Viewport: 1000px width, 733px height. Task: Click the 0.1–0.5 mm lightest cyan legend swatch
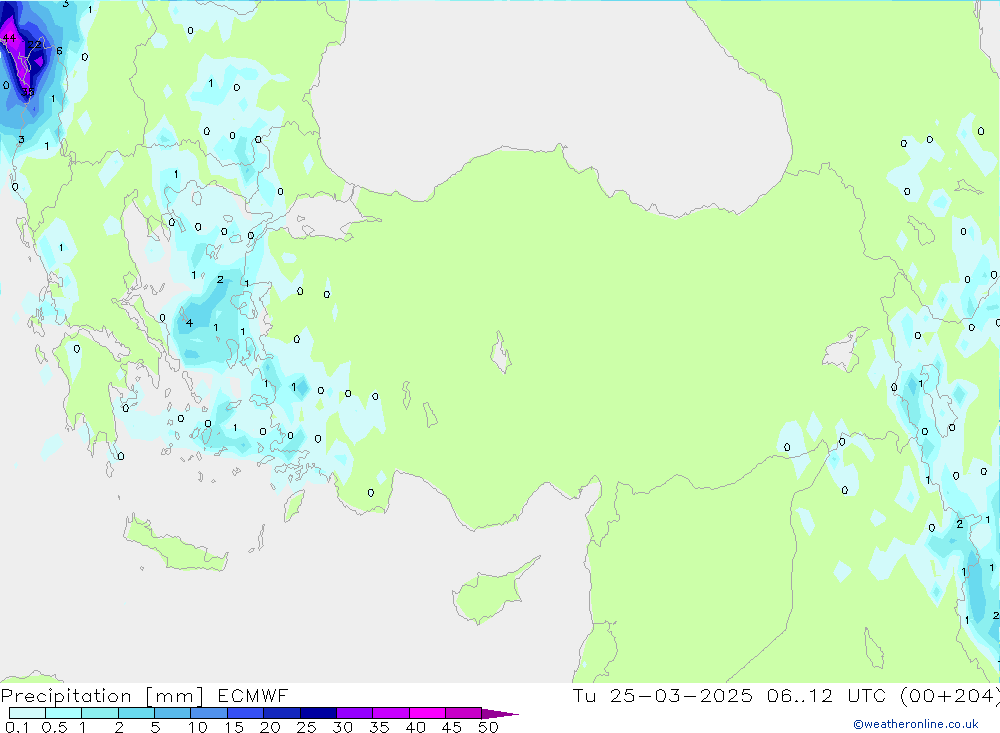(x=27, y=713)
